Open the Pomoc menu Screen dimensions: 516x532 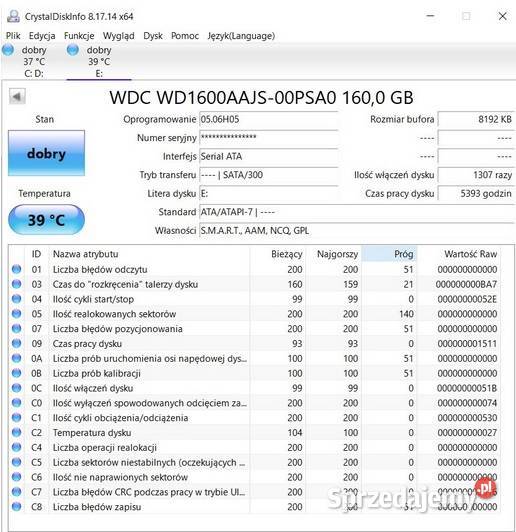(x=185, y=36)
